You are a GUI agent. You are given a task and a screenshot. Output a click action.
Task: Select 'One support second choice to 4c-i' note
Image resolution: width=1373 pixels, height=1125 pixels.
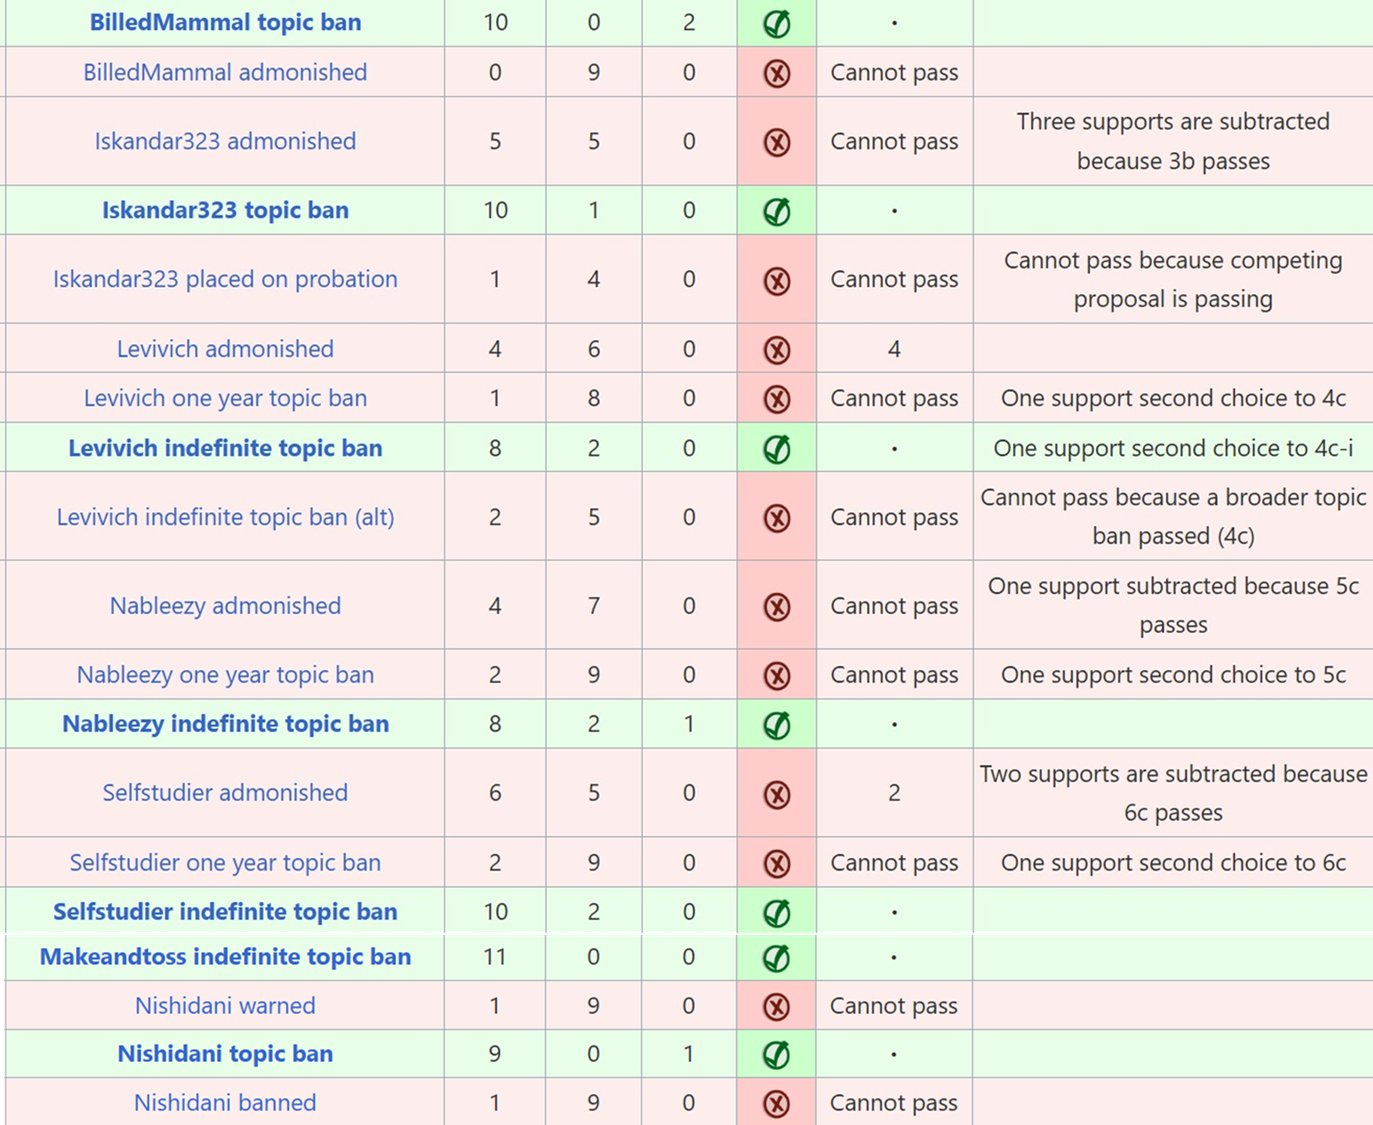pos(1173,448)
